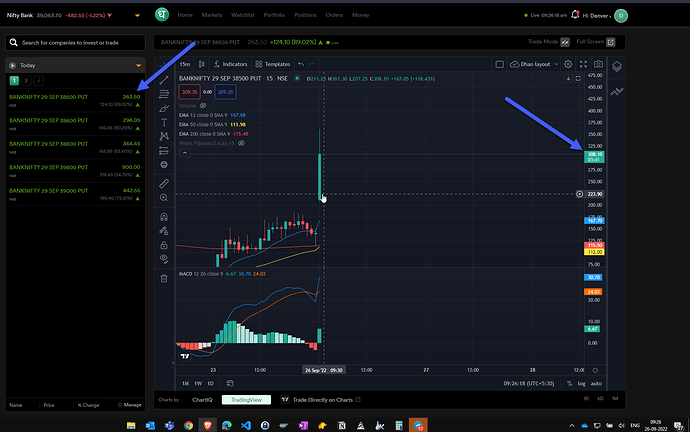The height and width of the screenshot is (432, 690).
Task: Show hidden system tray icons
Action: coord(572,425)
